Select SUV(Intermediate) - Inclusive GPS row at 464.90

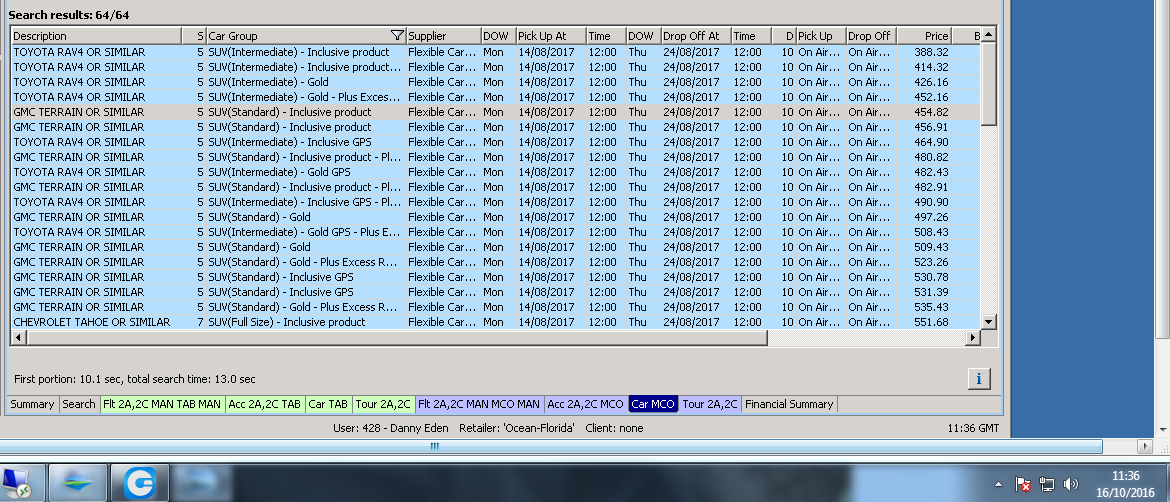click(x=495, y=142)
